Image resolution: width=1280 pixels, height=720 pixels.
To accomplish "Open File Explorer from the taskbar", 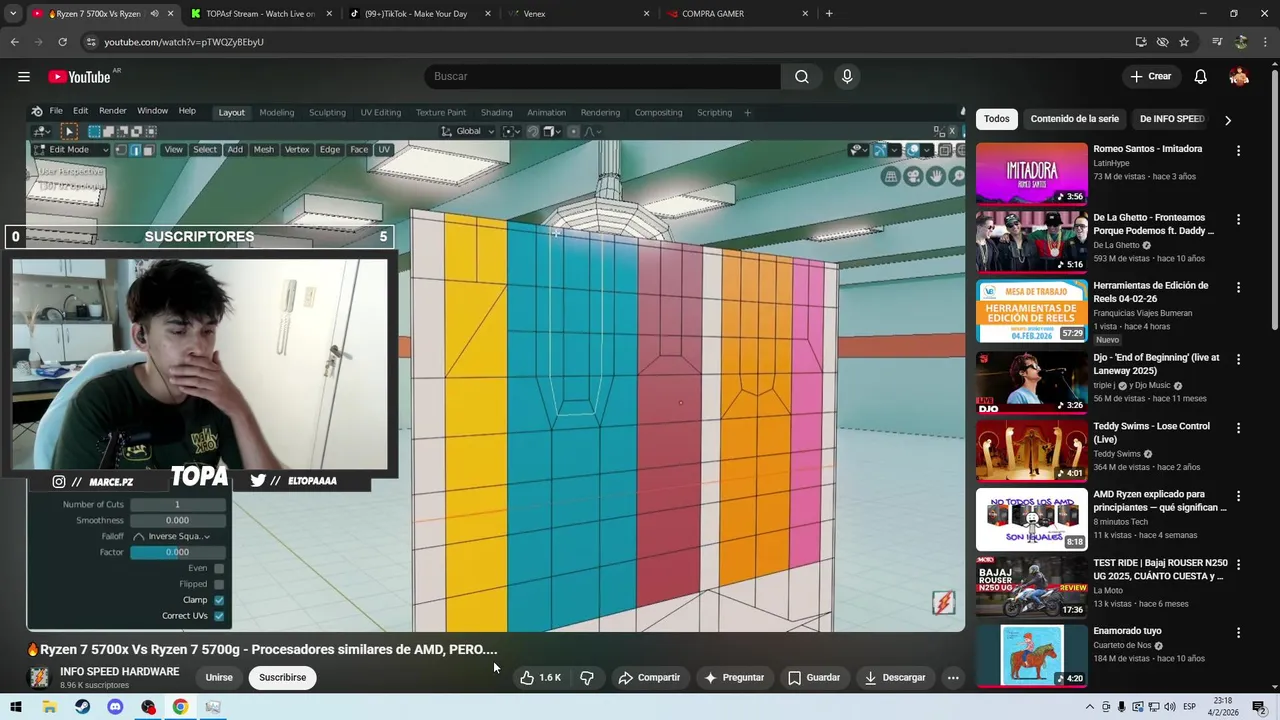I will coord(49,707).
